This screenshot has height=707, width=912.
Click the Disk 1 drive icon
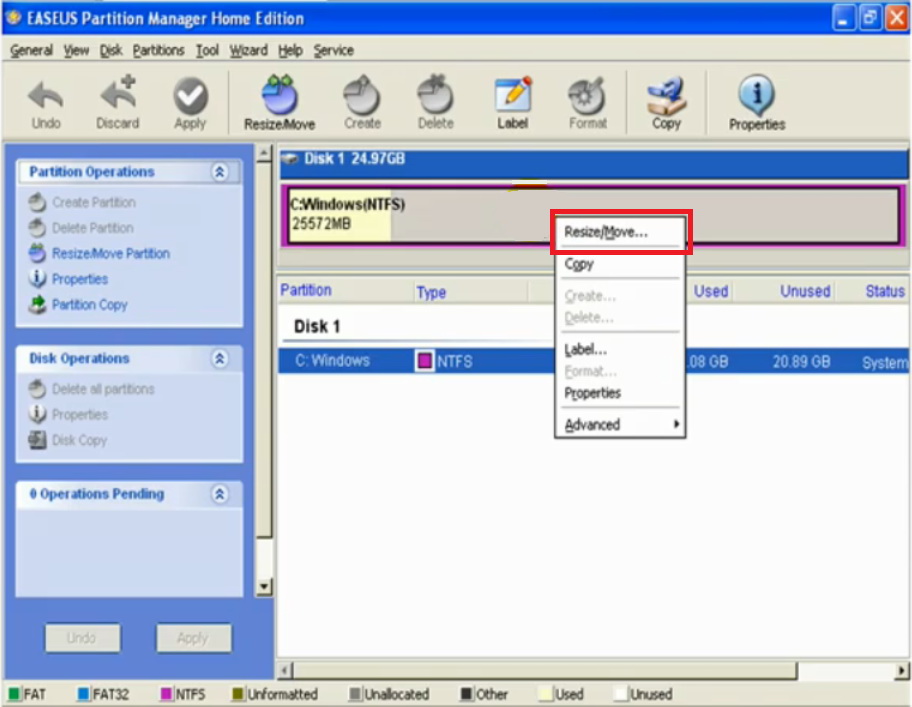pos(290,159)
